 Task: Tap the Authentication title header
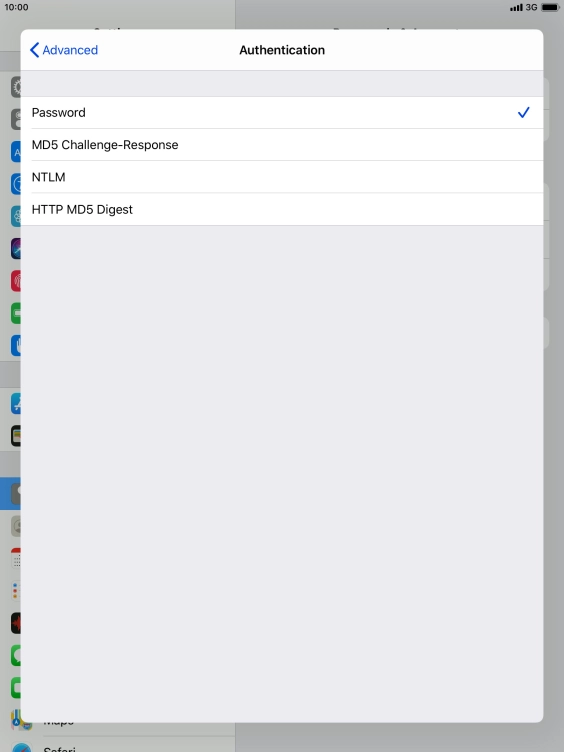point(282,50)
